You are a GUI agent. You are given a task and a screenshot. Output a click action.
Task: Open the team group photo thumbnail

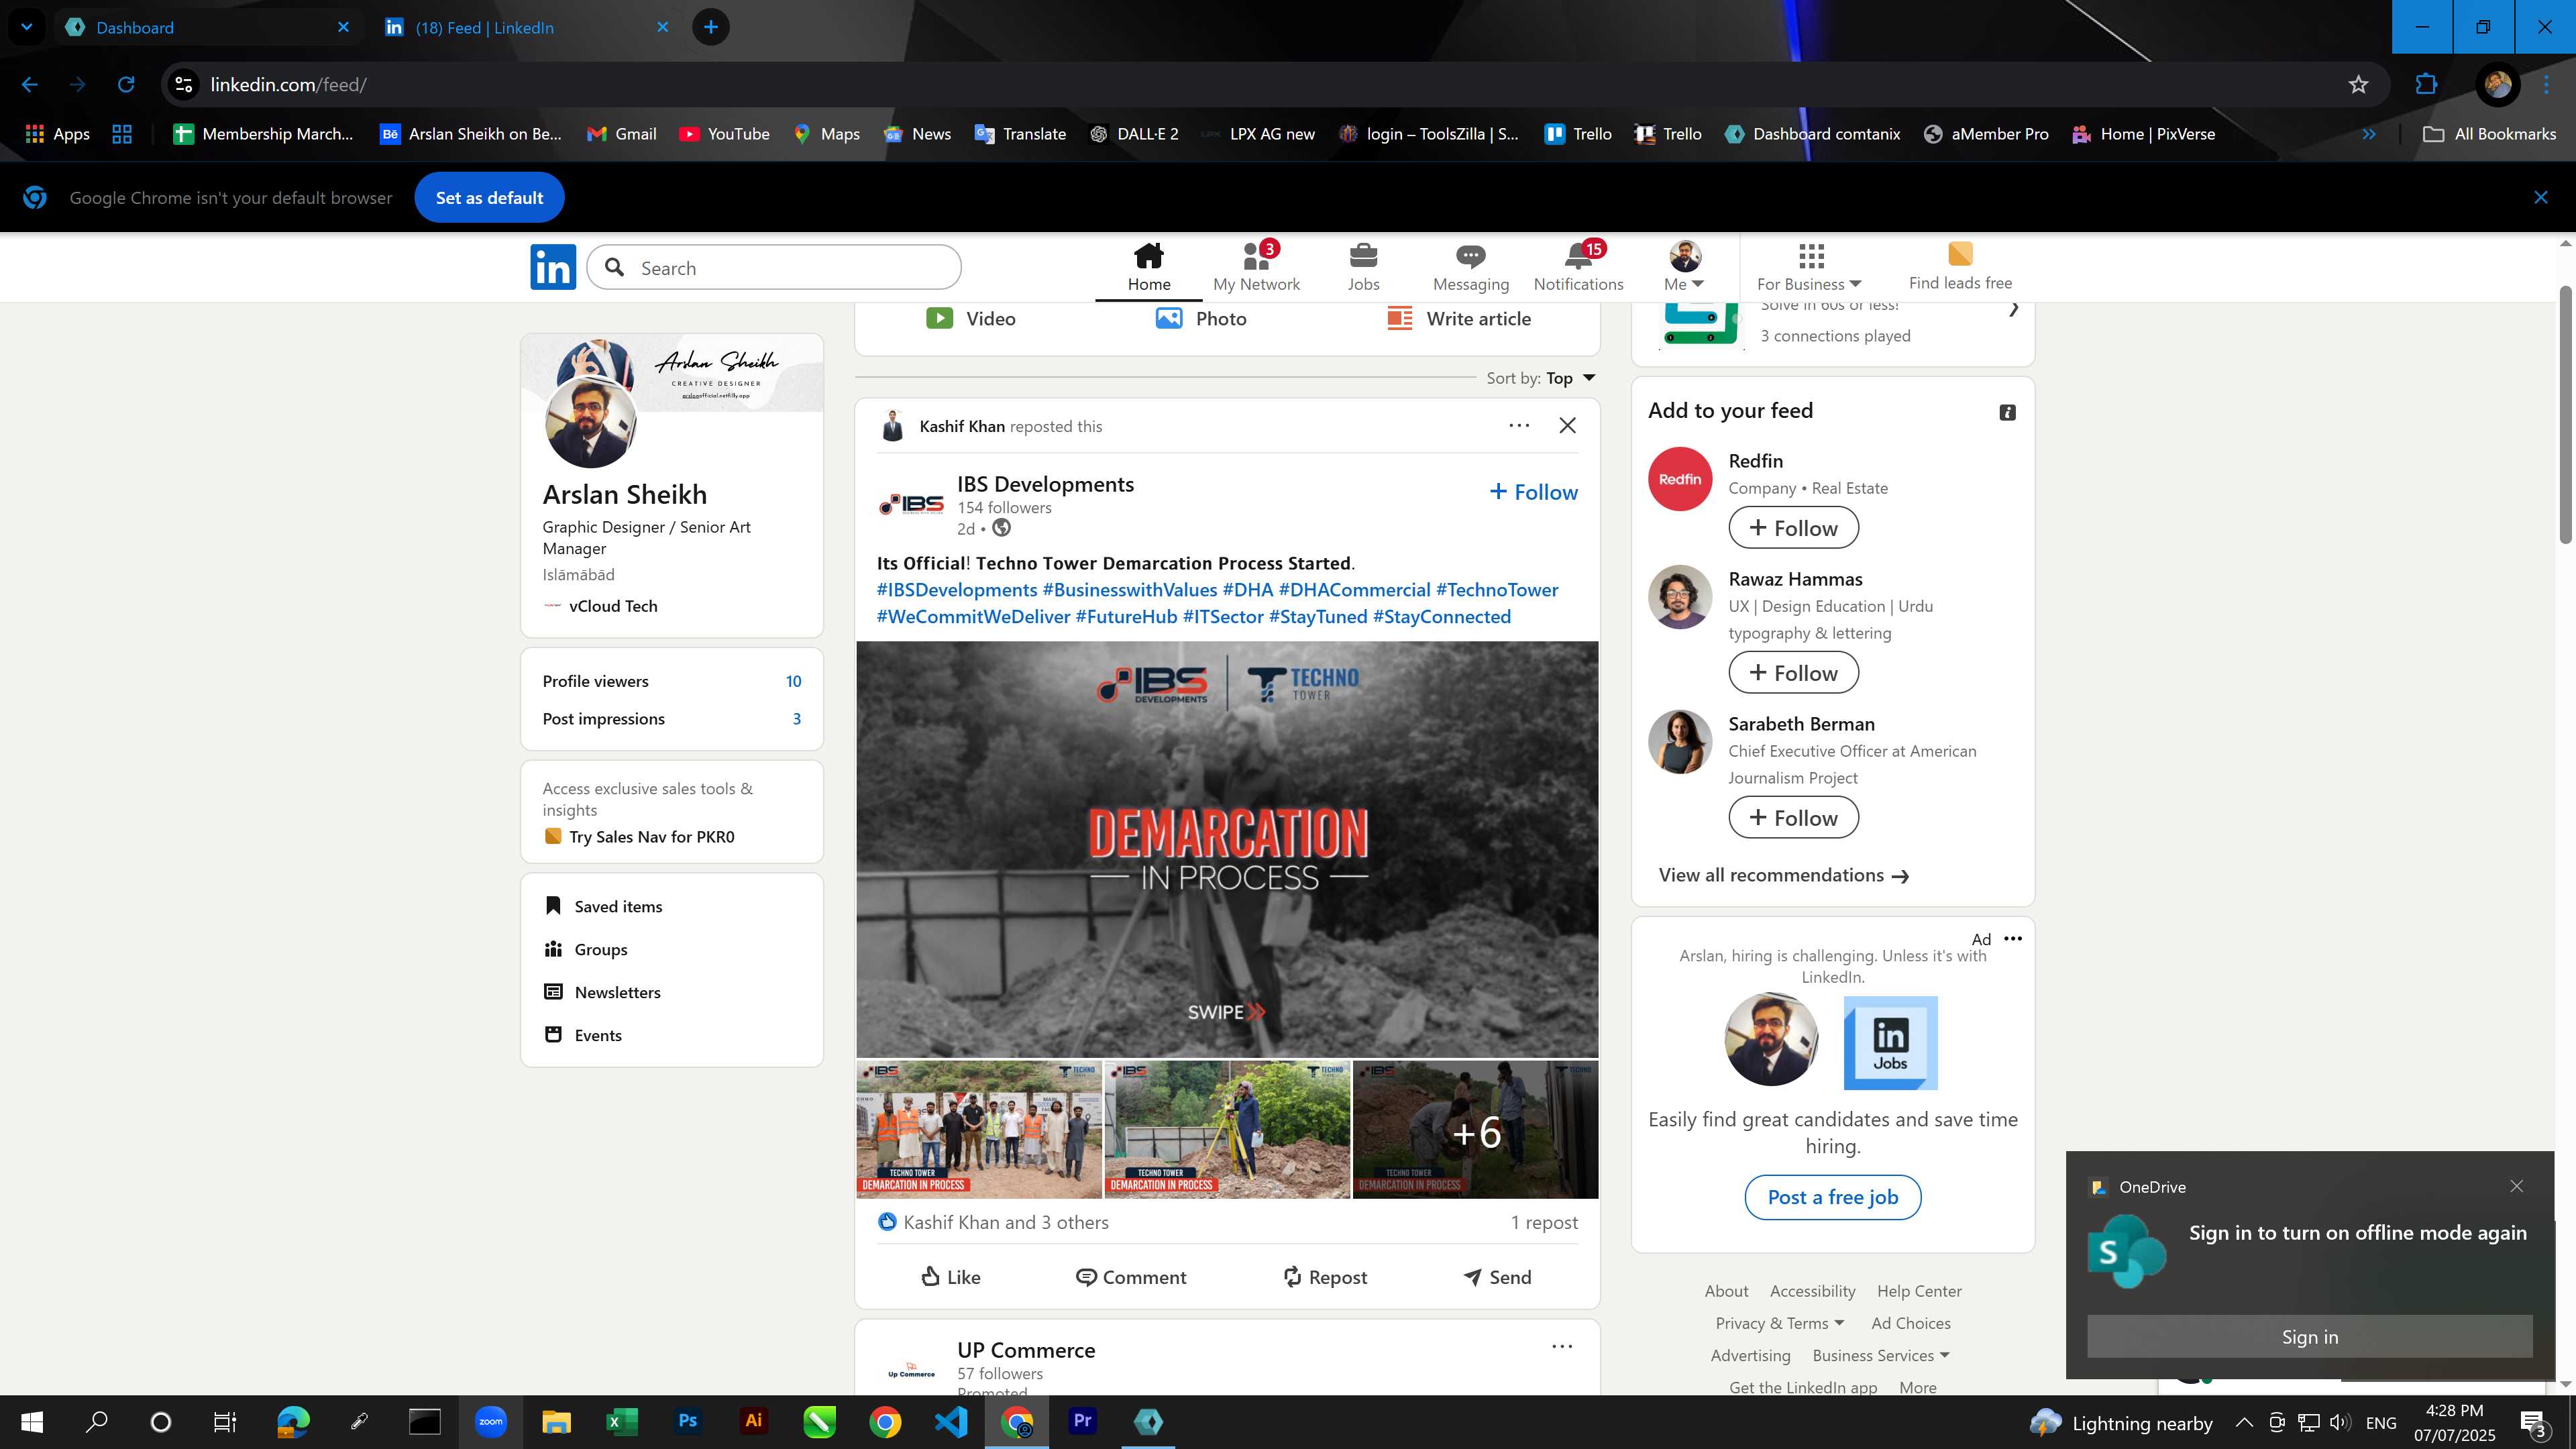pyautogui.click(x=979, y=1130)
